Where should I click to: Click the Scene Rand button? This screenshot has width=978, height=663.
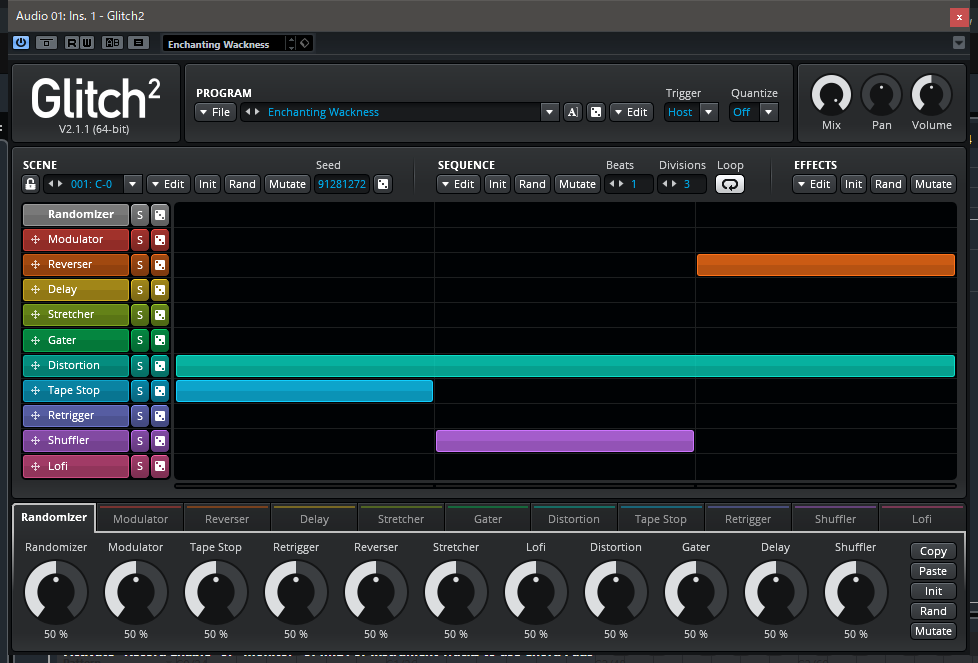(x=242, y=184)
